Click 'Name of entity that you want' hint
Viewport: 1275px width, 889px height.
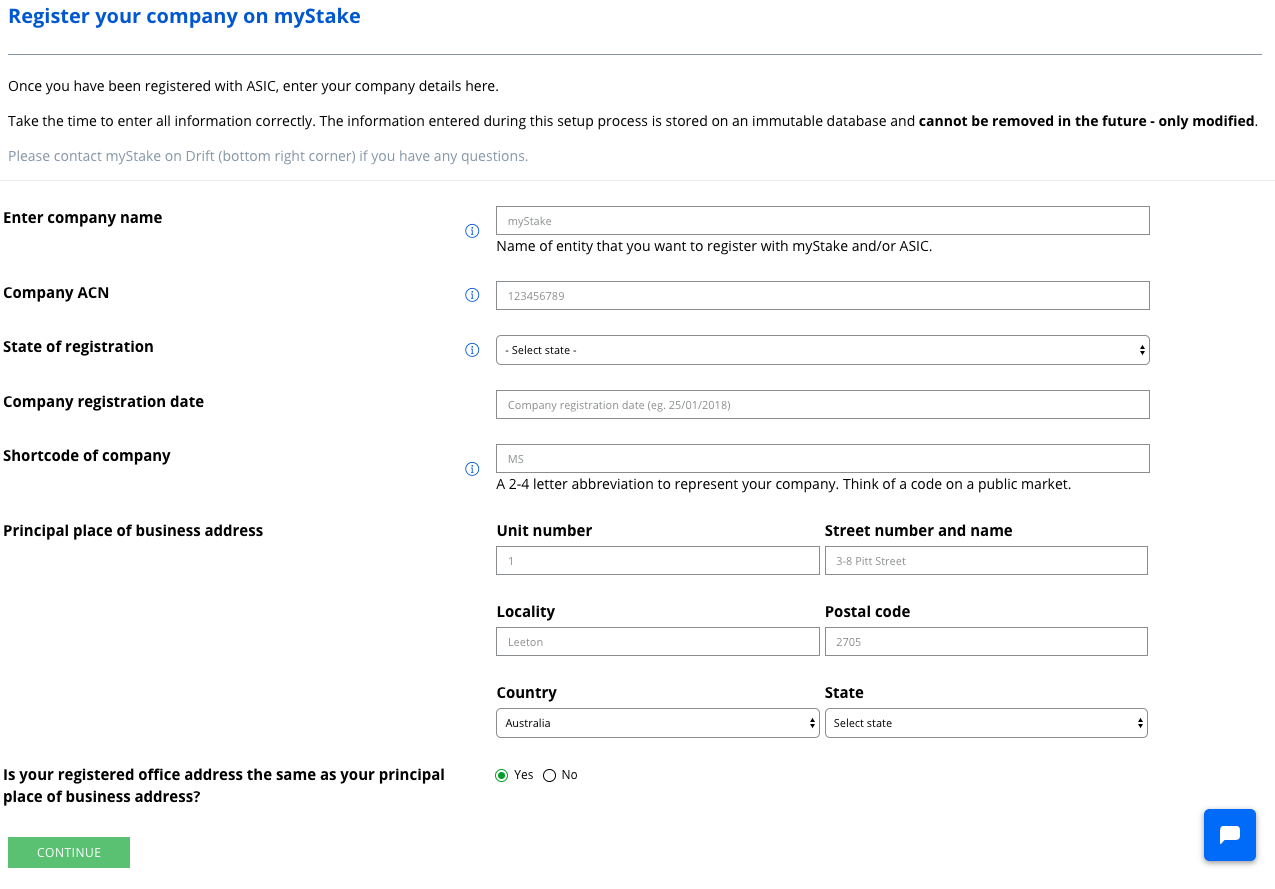pos(714,246)
